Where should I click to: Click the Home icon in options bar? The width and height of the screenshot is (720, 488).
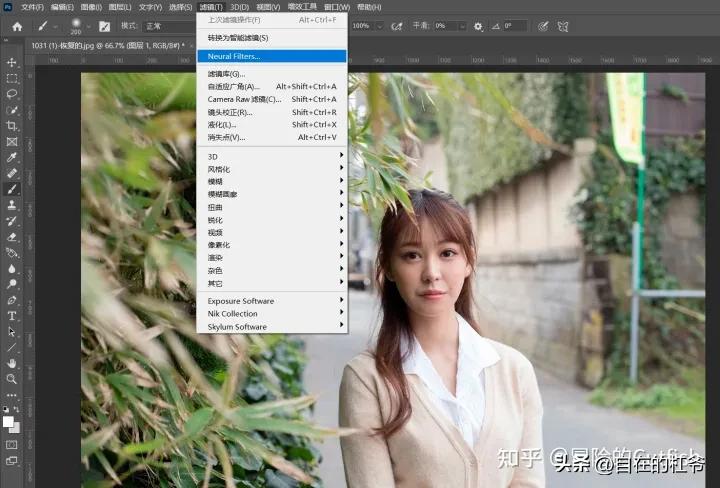tap(17, 27)
